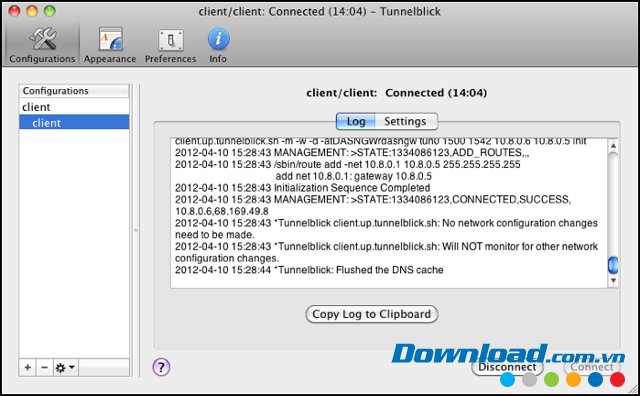Click log line 'Flushed the DNS cache'
This screenshot has height=396, width=640.
point(309,270)
